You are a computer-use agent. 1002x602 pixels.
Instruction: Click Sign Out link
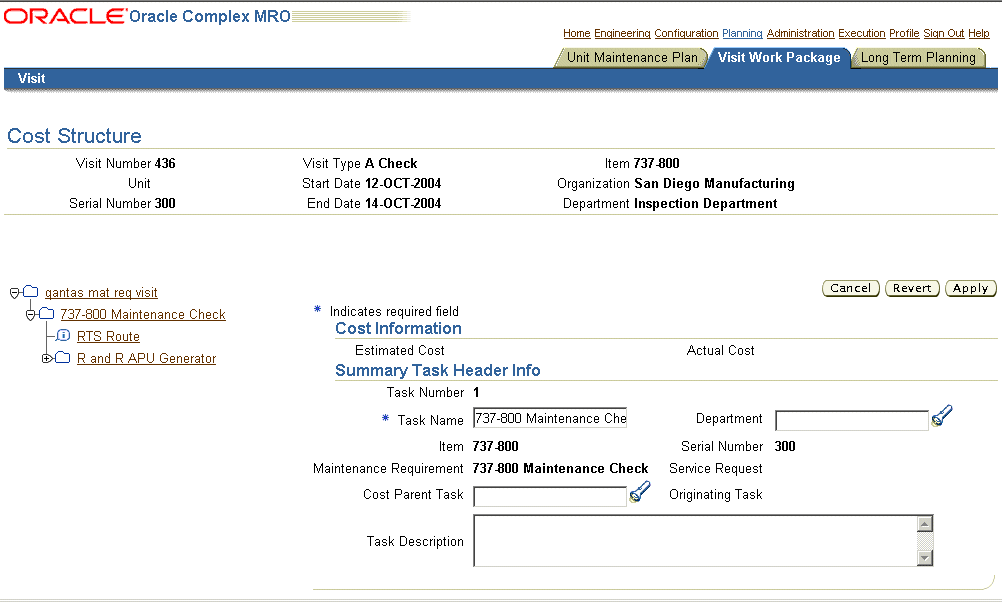pos(943,33)
